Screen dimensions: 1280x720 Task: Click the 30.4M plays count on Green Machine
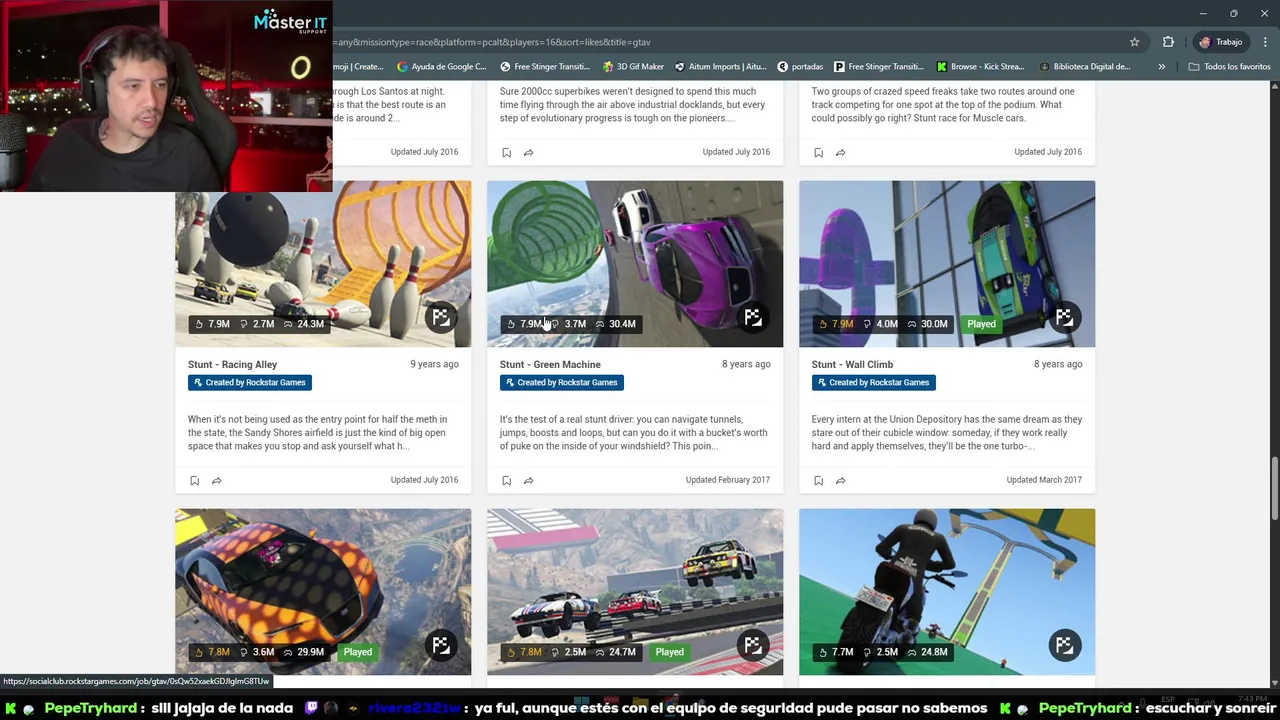(x=615, y=324)
